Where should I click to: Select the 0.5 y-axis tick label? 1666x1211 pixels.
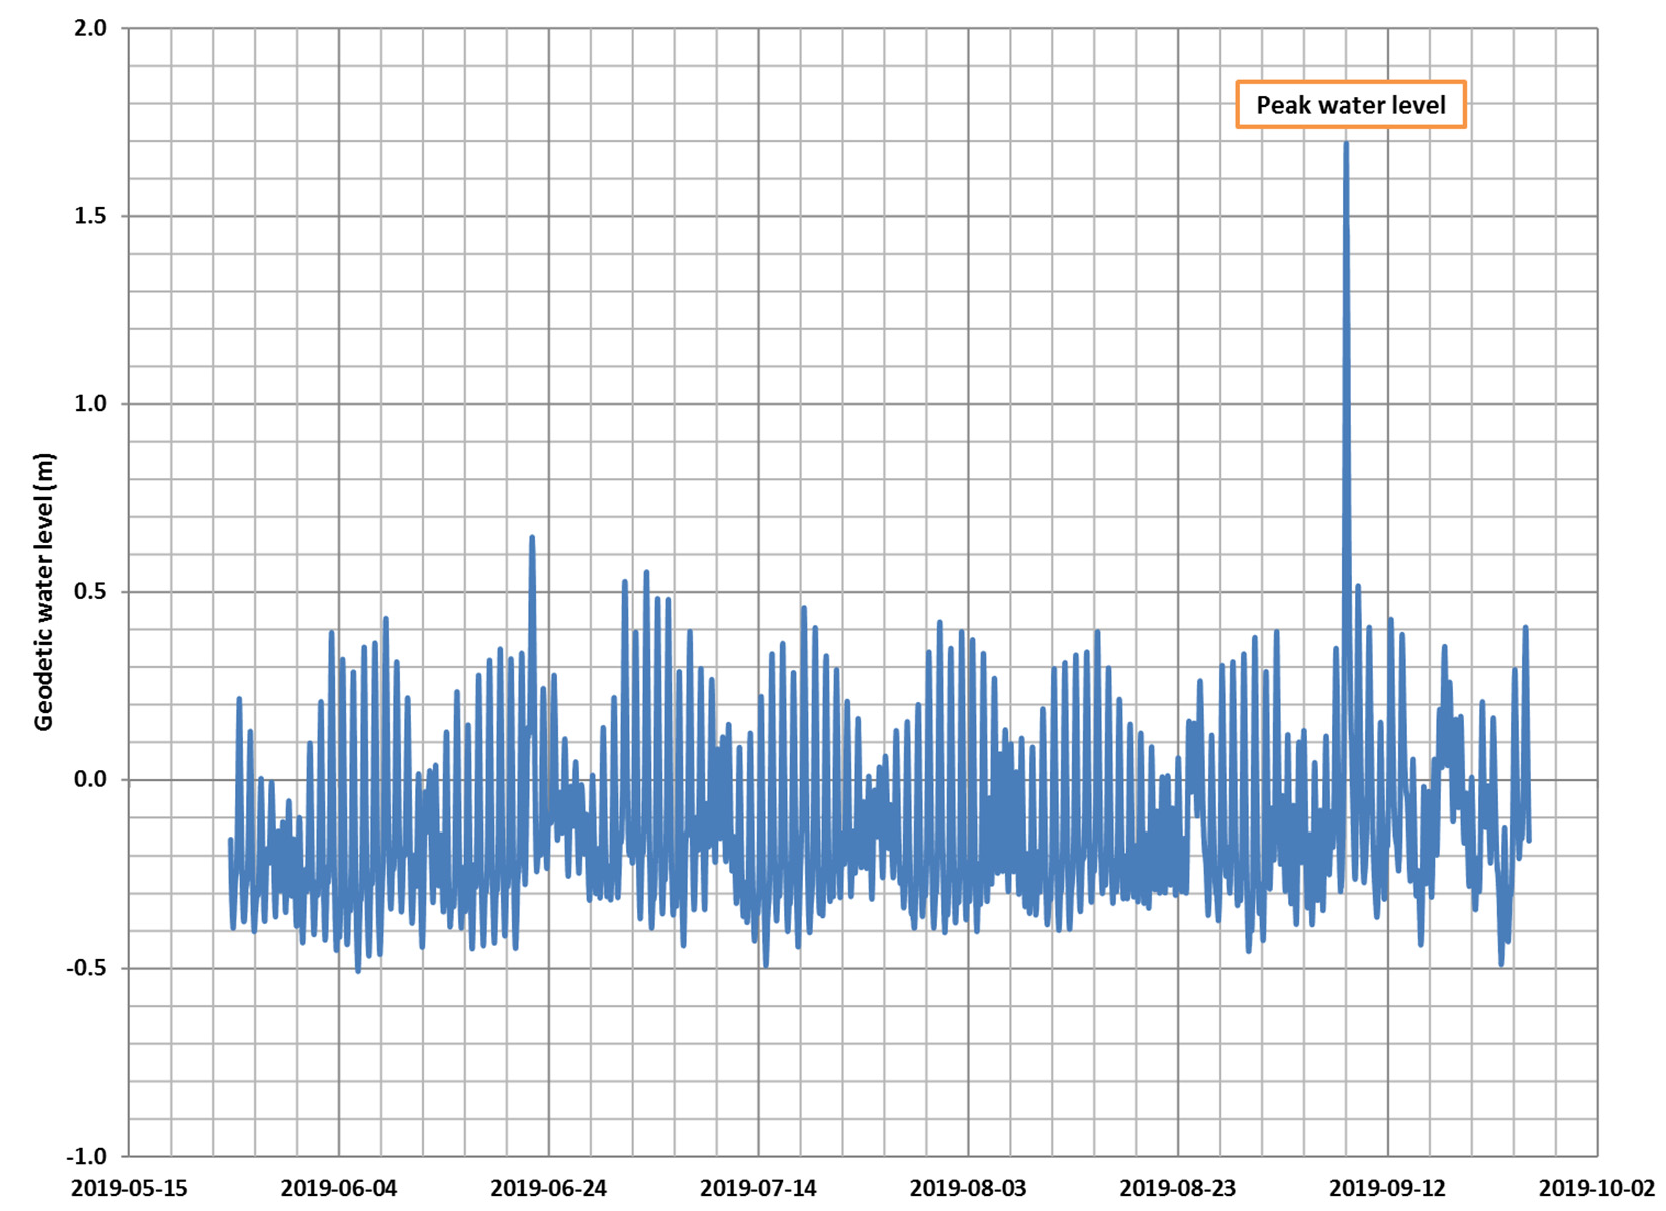[x=90, y=592]
